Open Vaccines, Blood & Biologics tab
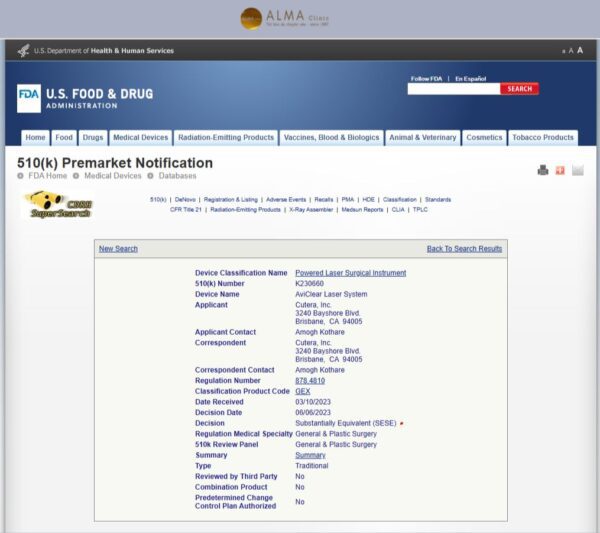 [x=333, y=138]
